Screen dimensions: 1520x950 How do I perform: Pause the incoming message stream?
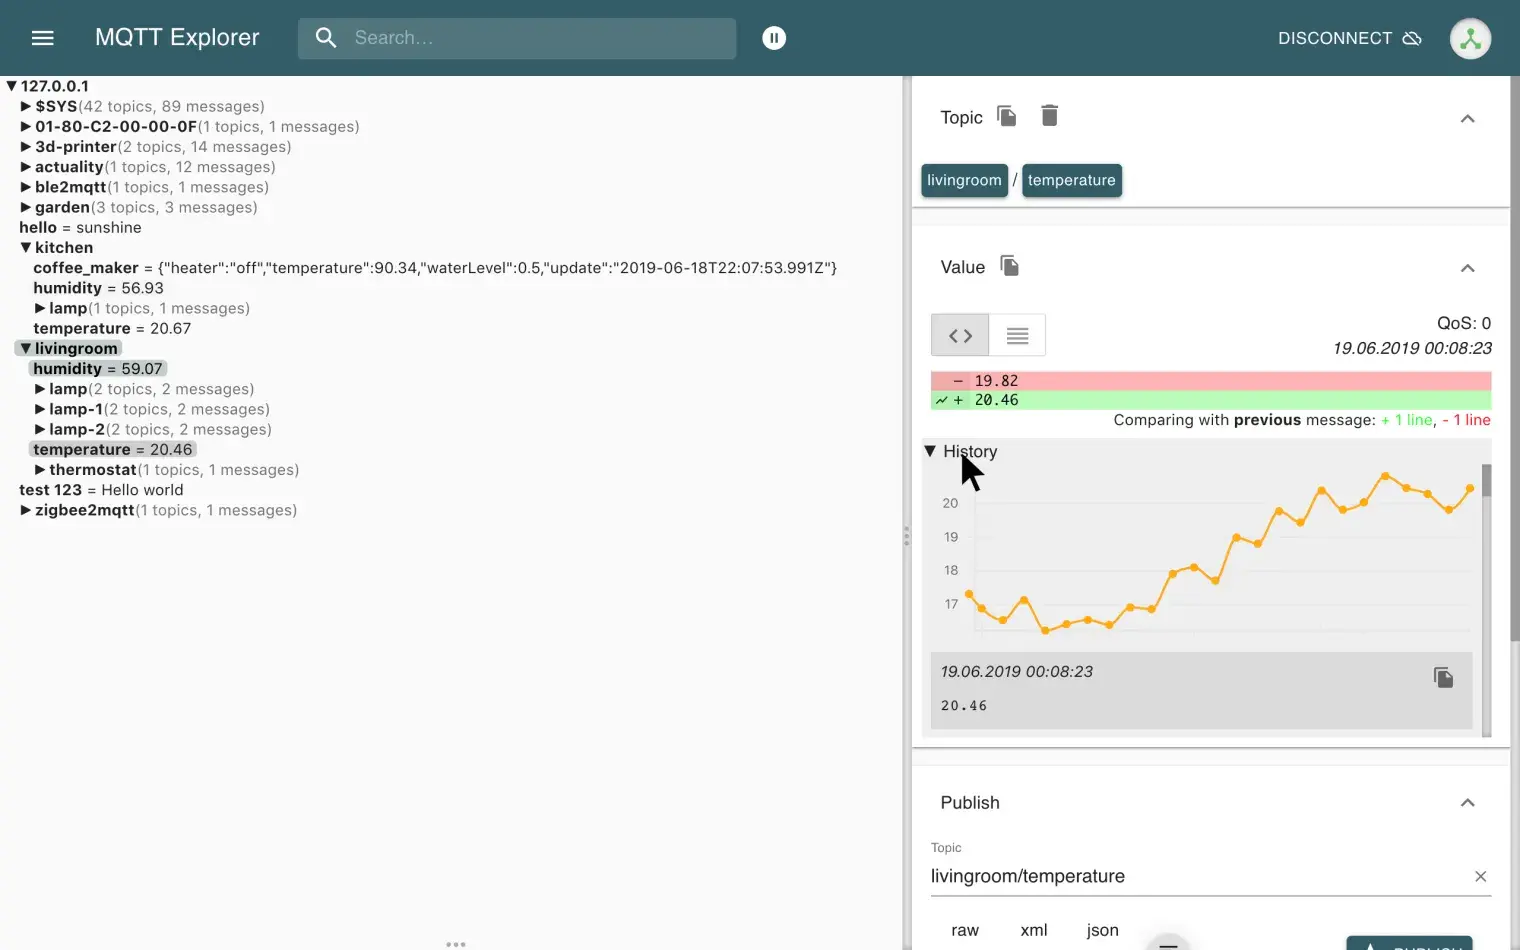(x=774, y=37)
